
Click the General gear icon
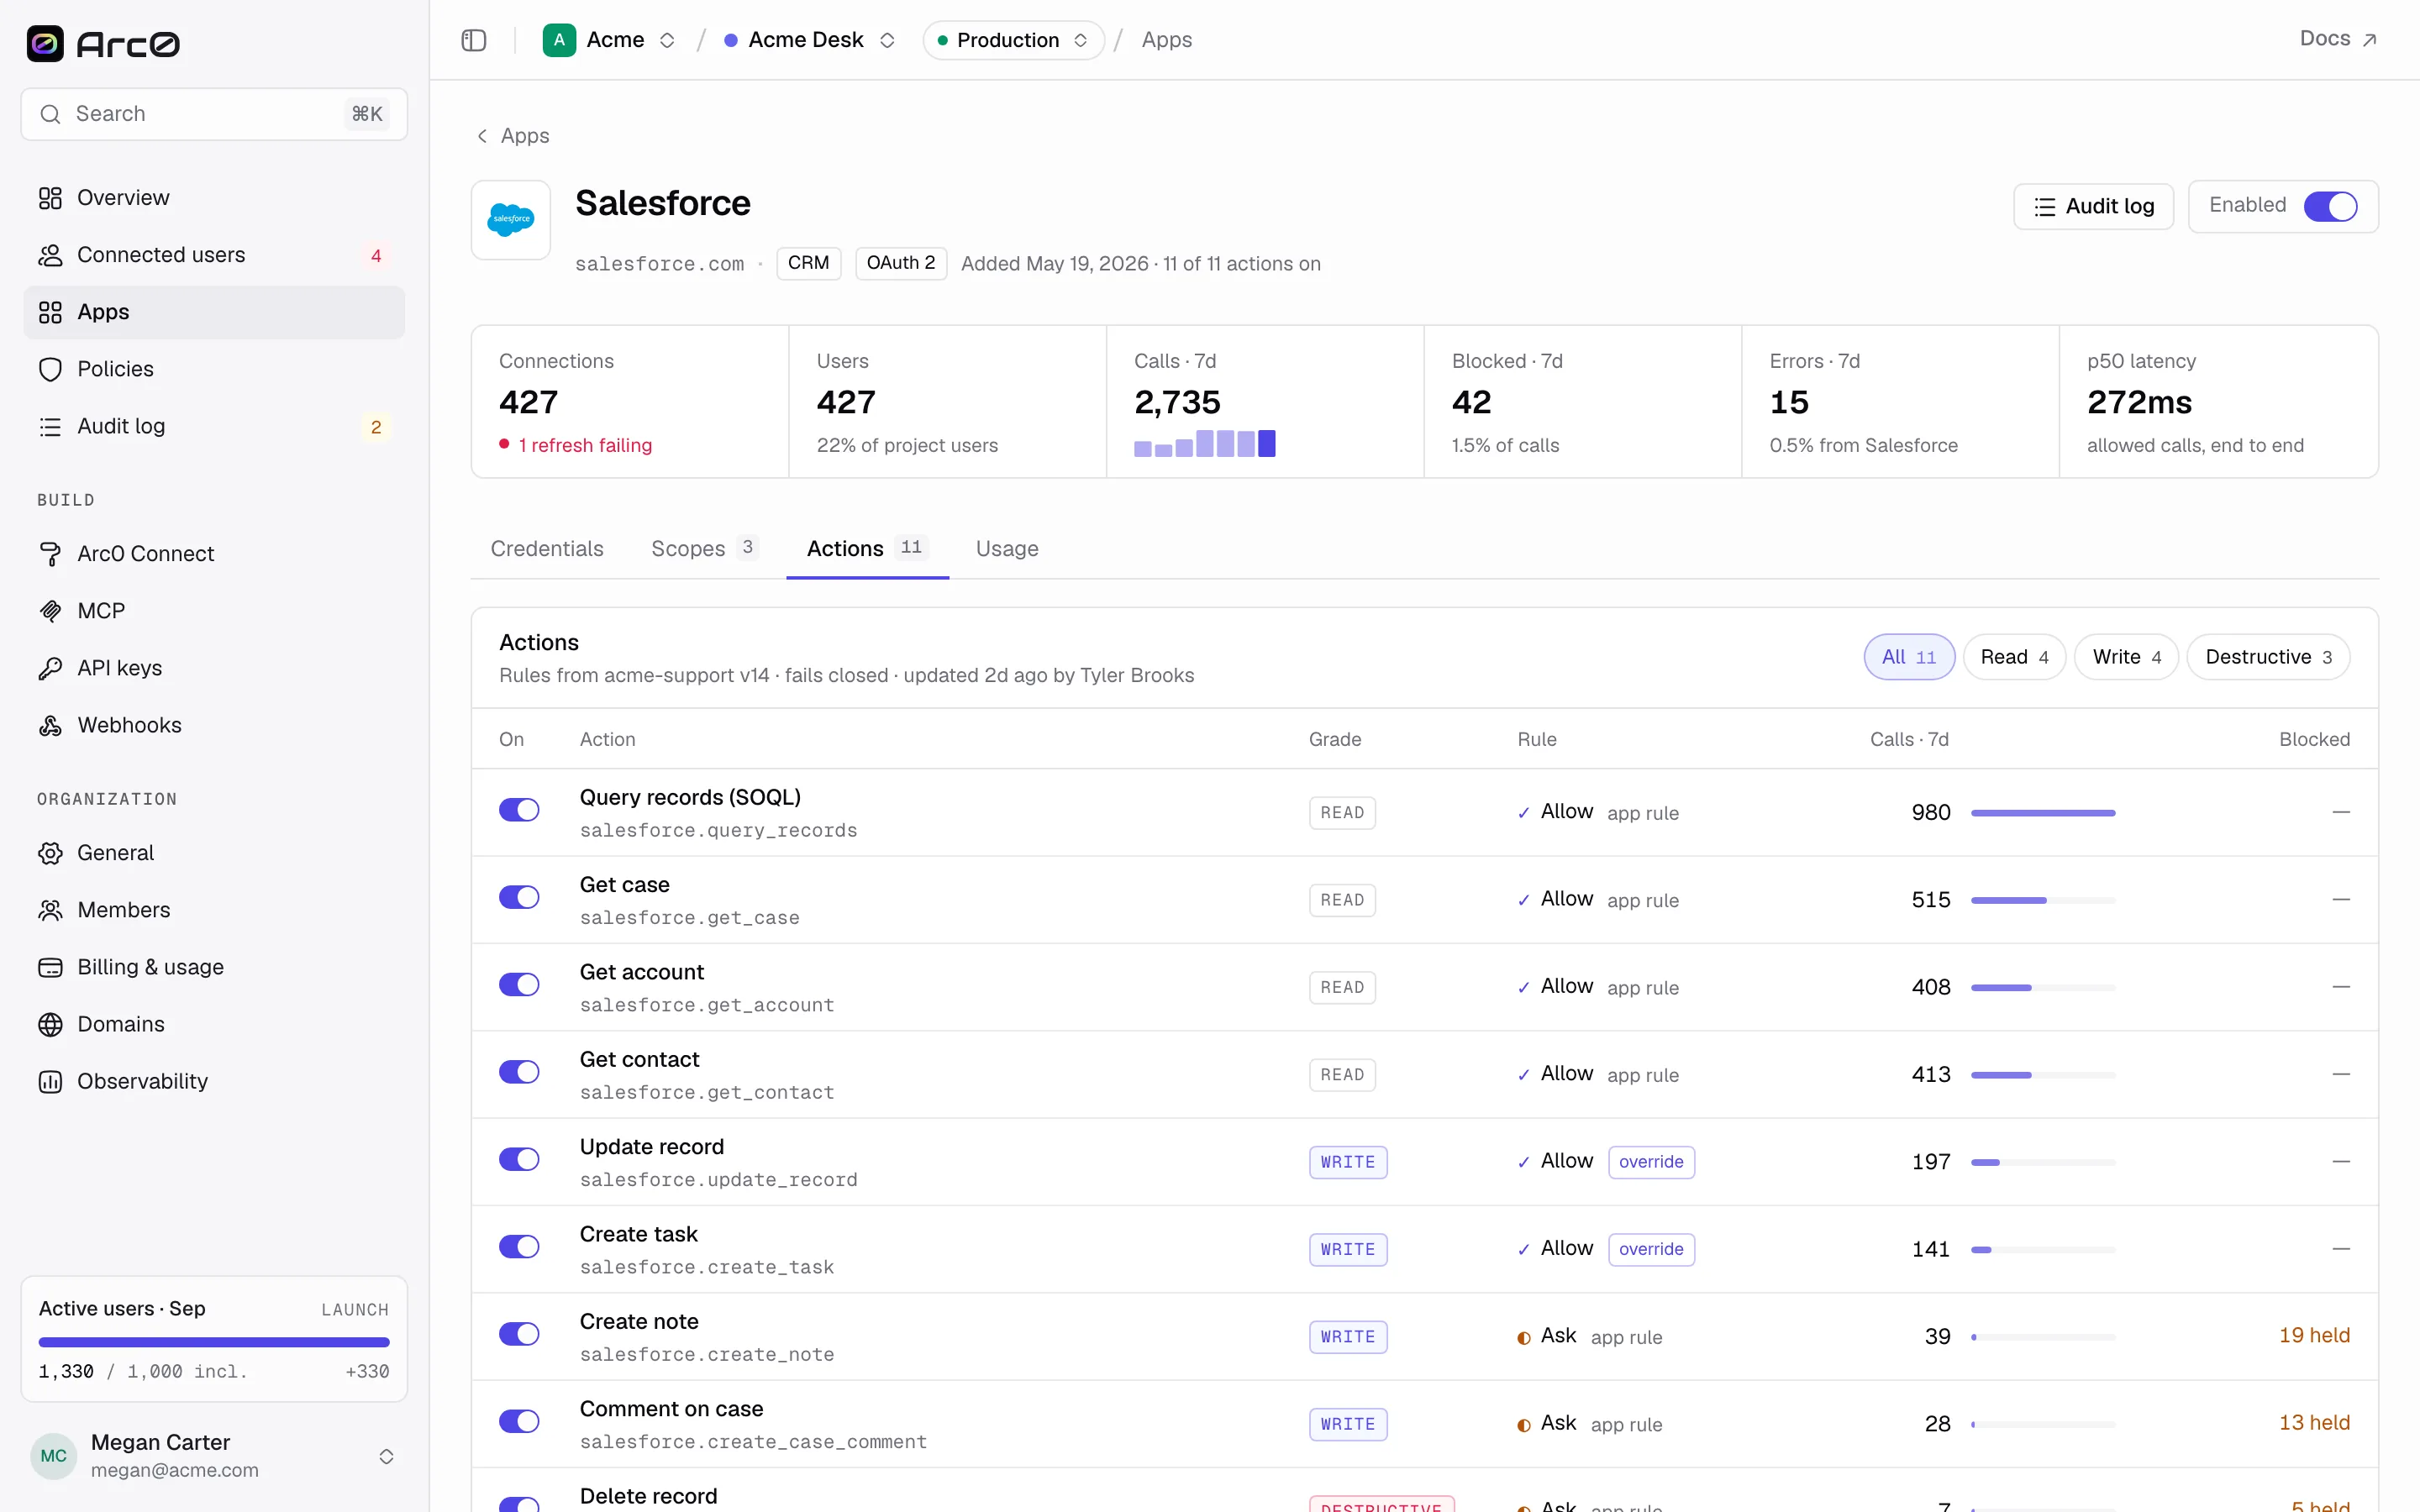pyautogui.click(x=50, y=853)
